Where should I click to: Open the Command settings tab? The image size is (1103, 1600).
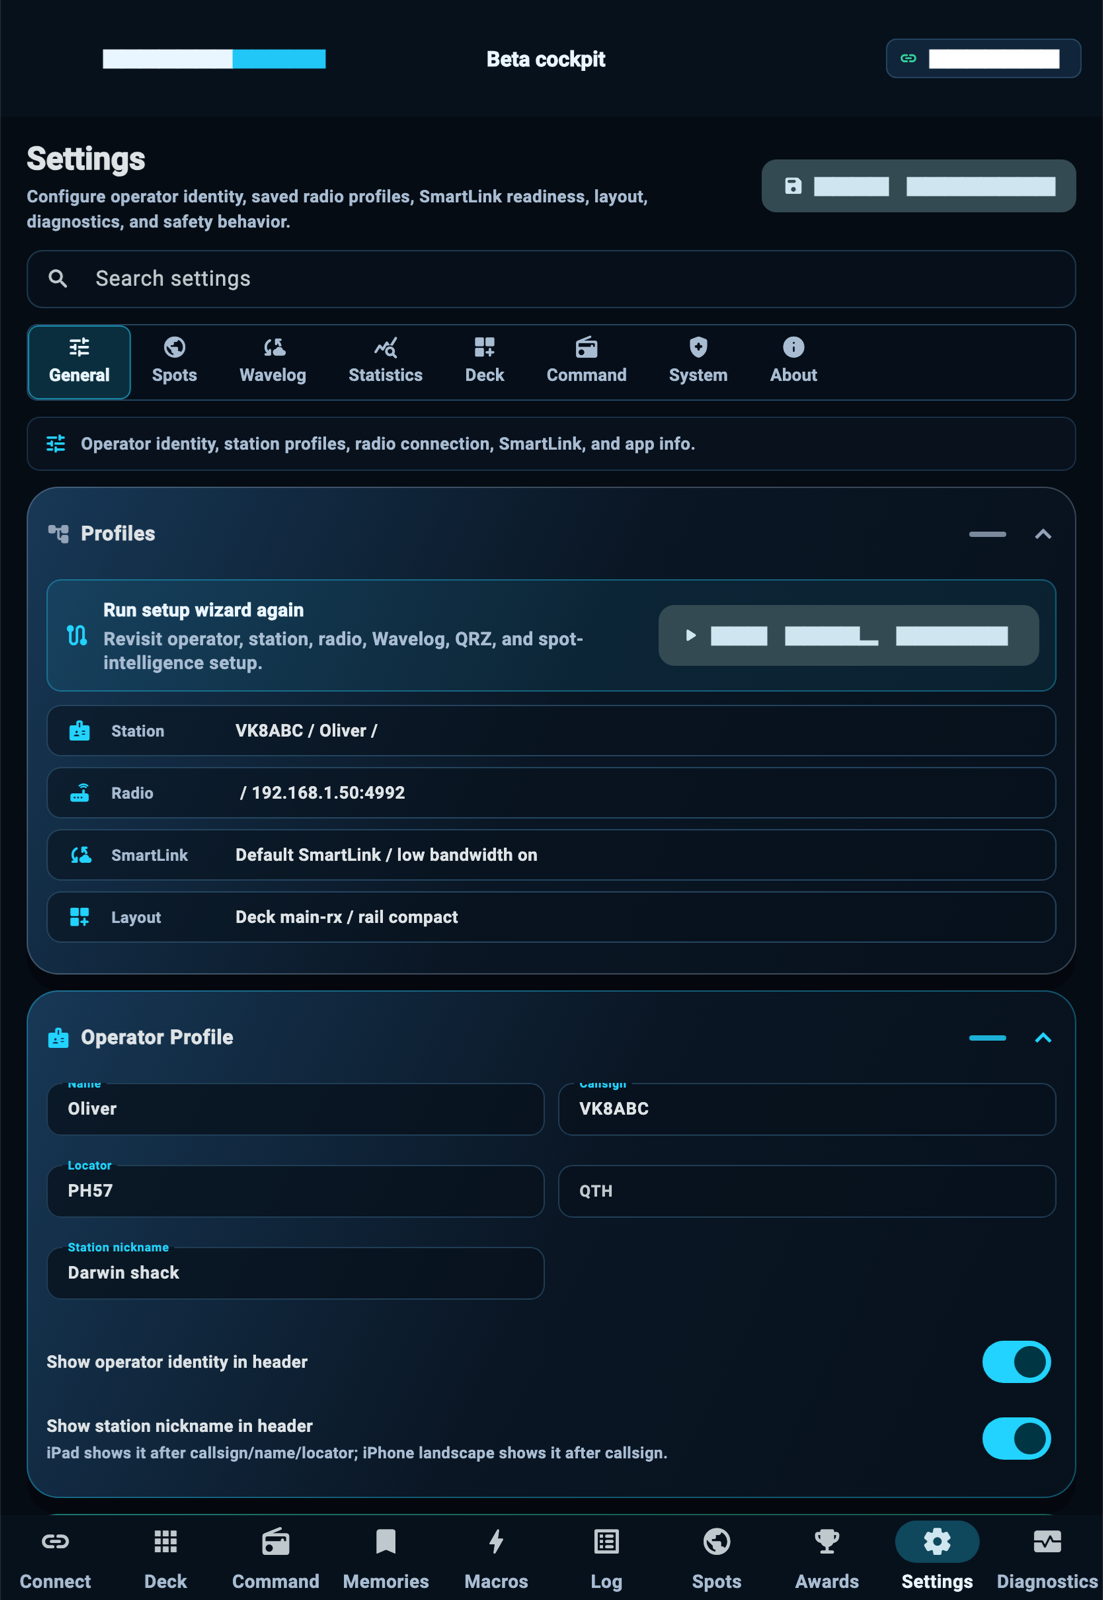click(586, 362)
